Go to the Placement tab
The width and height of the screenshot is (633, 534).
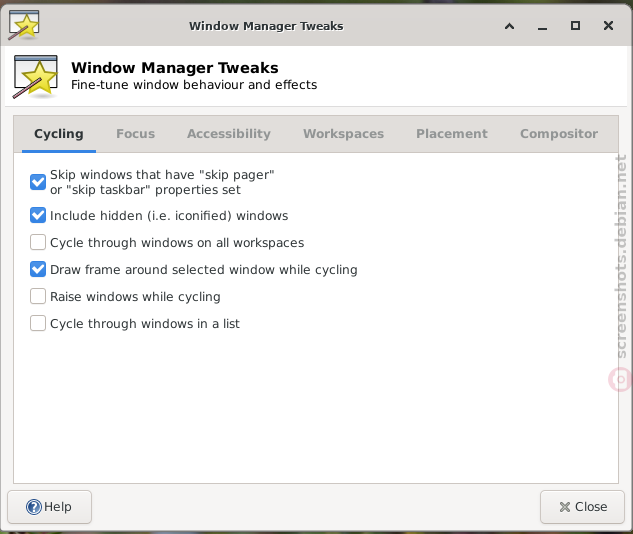[x=452, y=134]
